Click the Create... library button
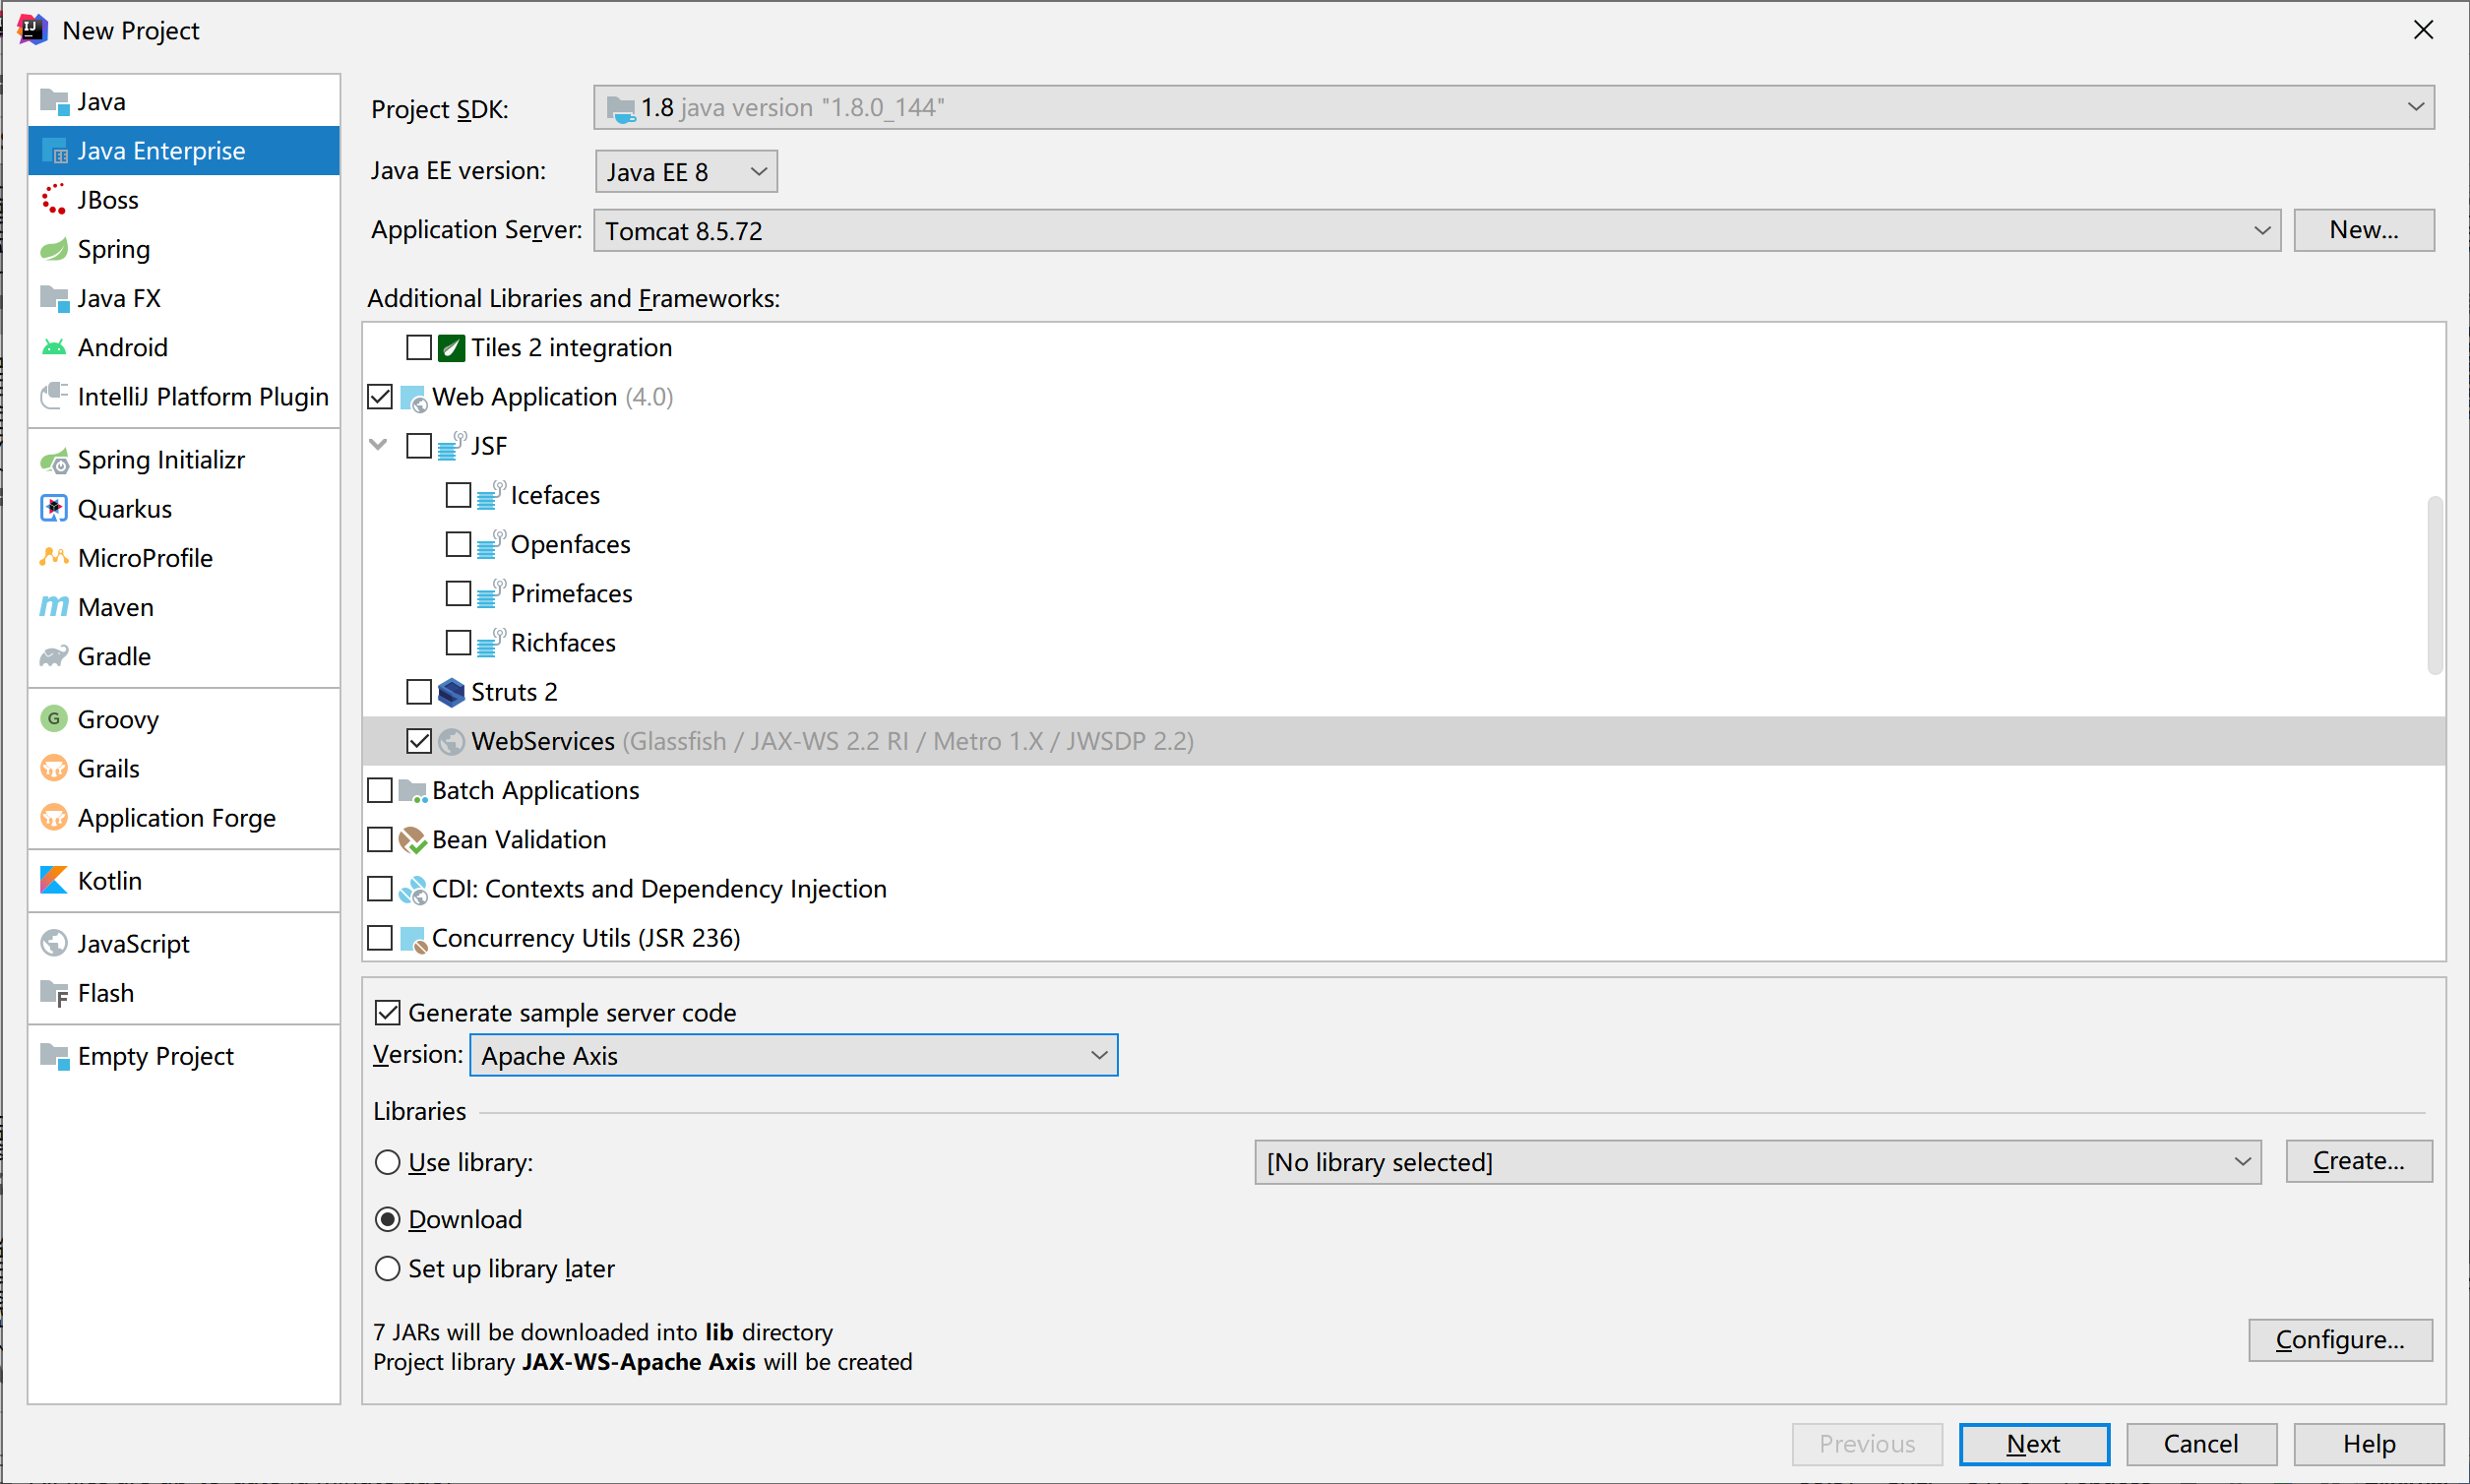Screen dimensions: 2470x1484 click(2359, 1161)
